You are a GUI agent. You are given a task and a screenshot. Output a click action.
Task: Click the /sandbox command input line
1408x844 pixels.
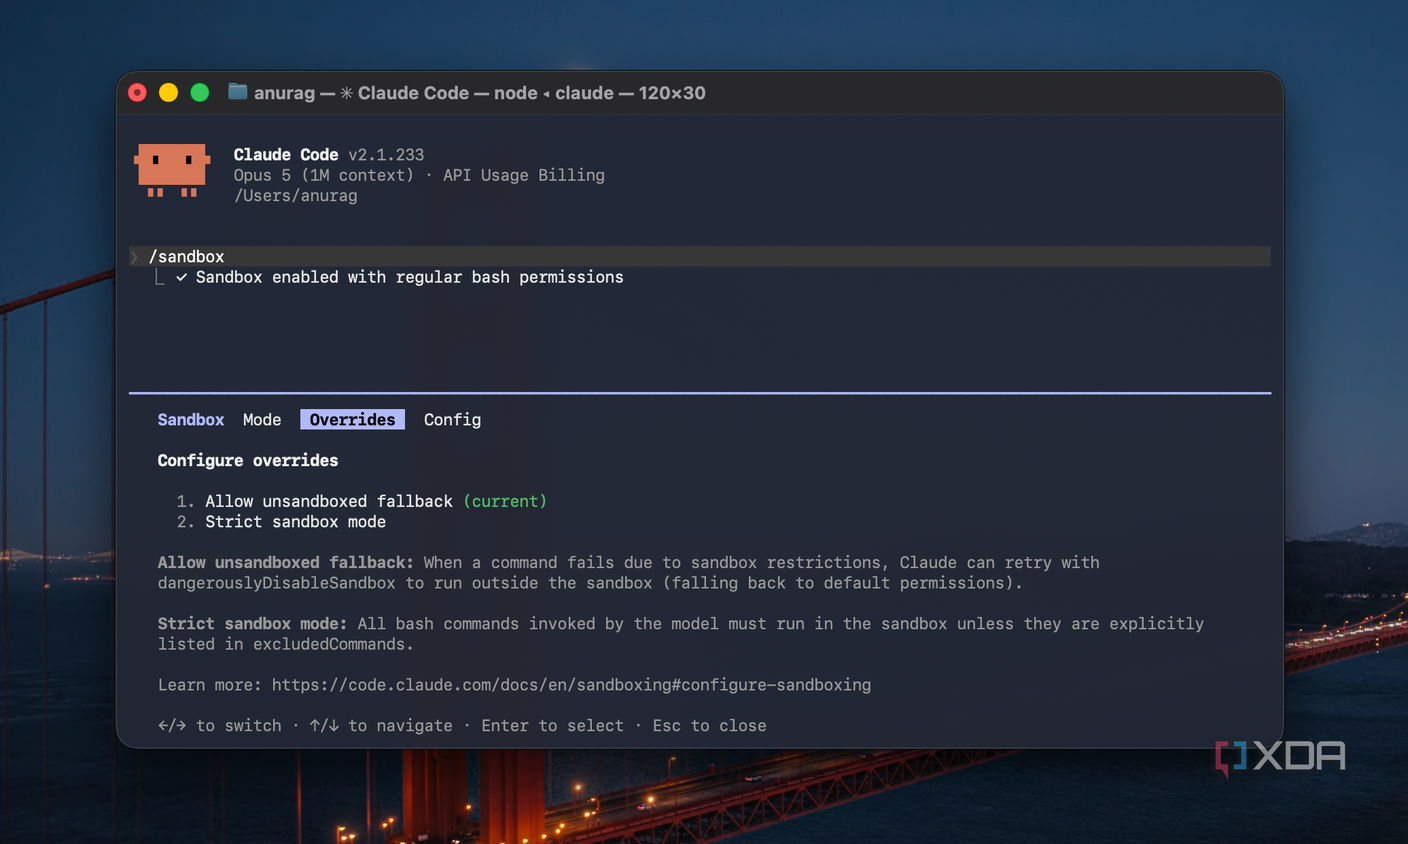[x=700, y=257]
